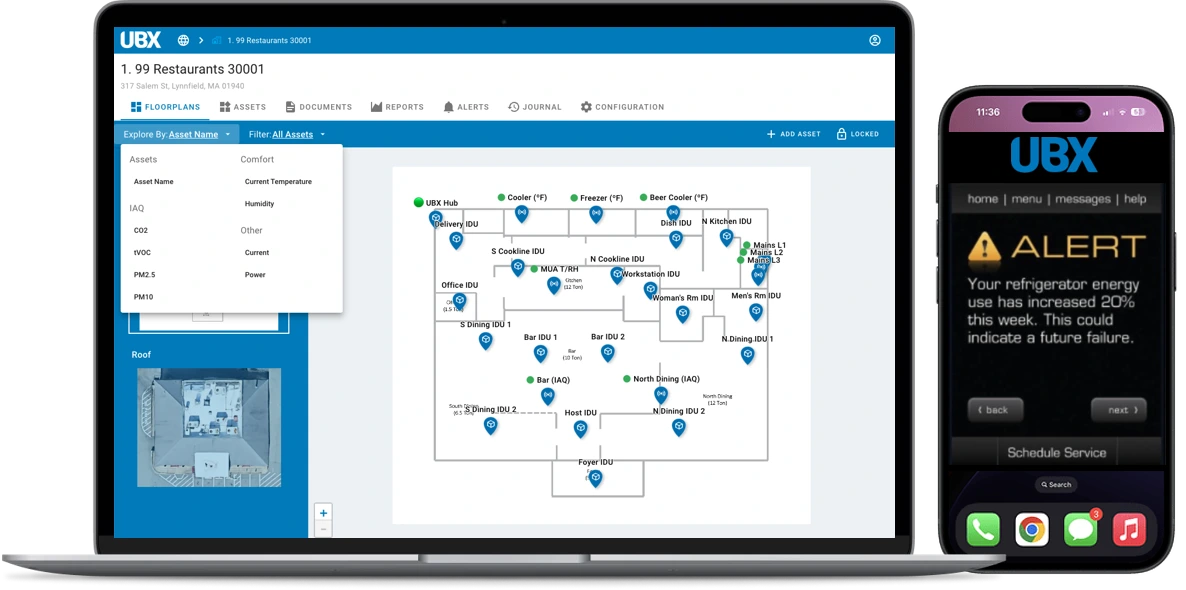Open the Configuration tab

point(622,107)
